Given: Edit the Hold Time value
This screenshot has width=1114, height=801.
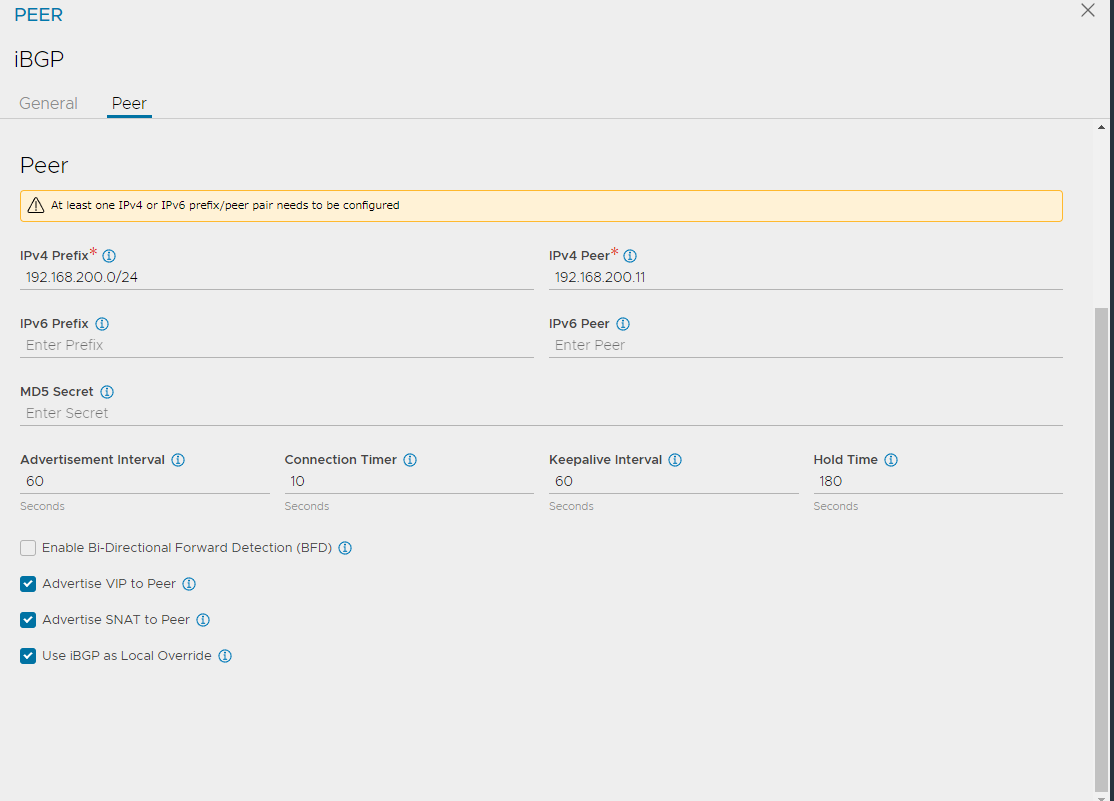Looking at the screenshot, I should click(938, 482).
